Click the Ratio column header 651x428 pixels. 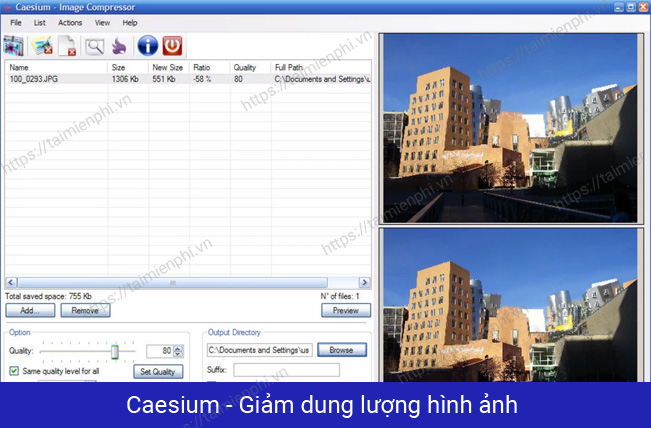[209, 67]
